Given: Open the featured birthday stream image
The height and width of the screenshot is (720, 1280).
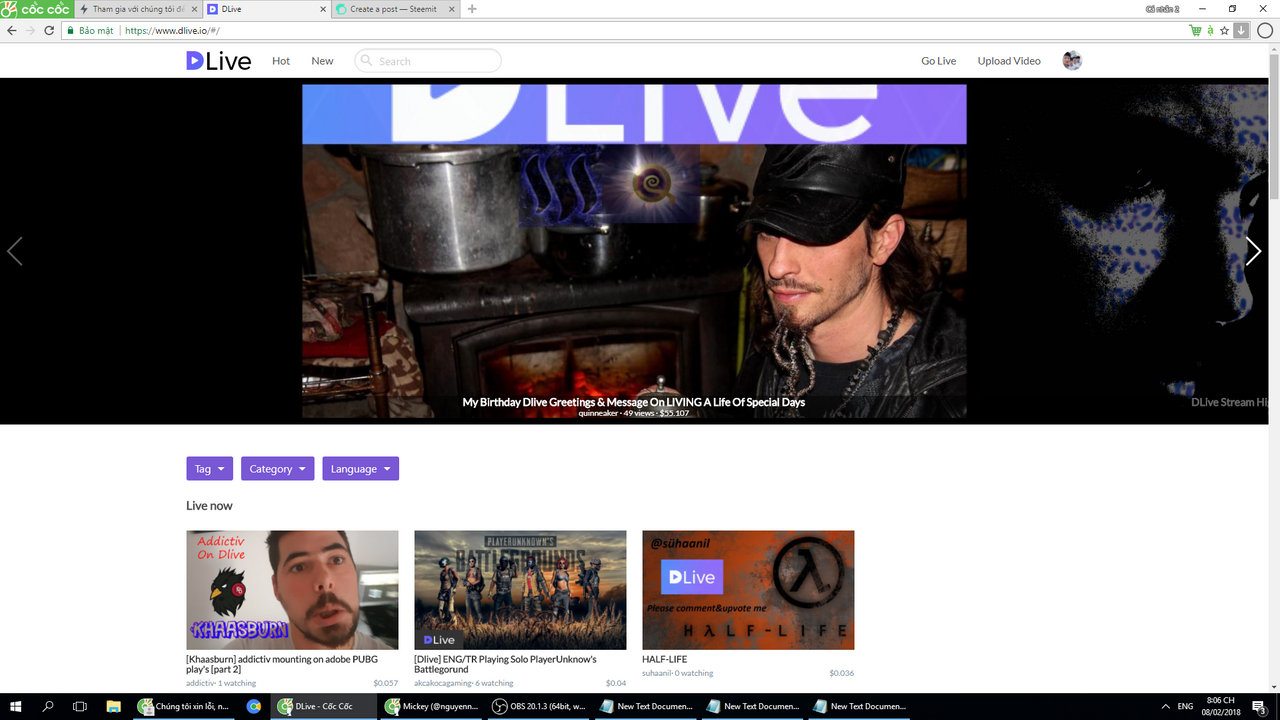Looking at the screenshot, I should (x=634, y=251).
